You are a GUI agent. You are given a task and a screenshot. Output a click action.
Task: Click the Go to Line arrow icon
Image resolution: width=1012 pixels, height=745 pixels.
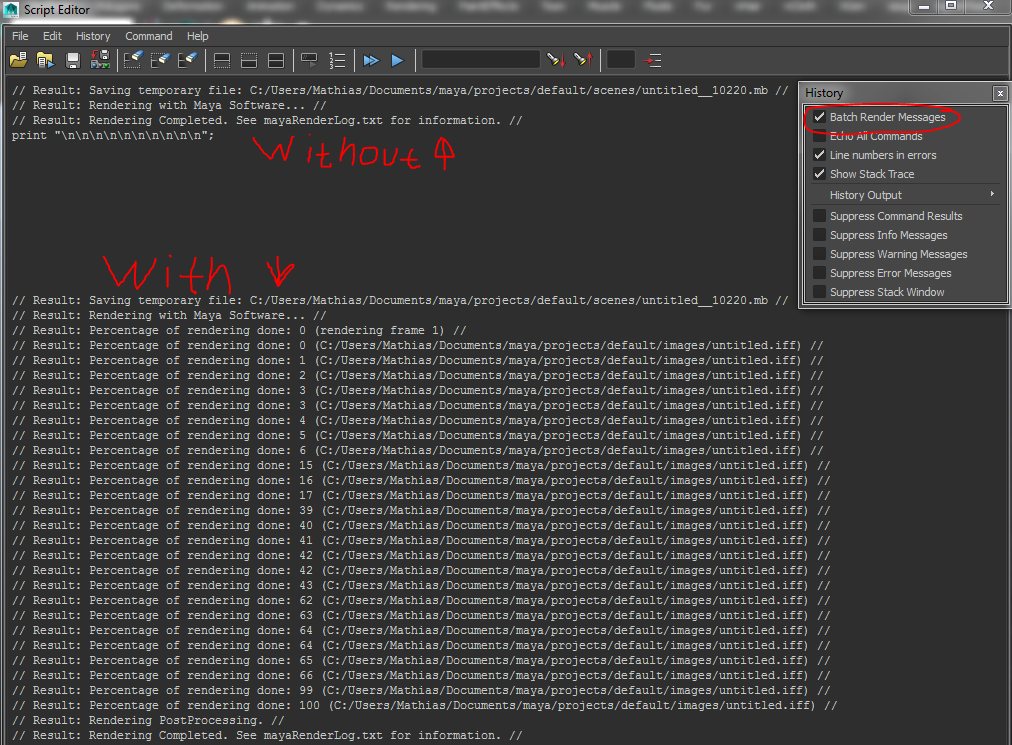653,61
